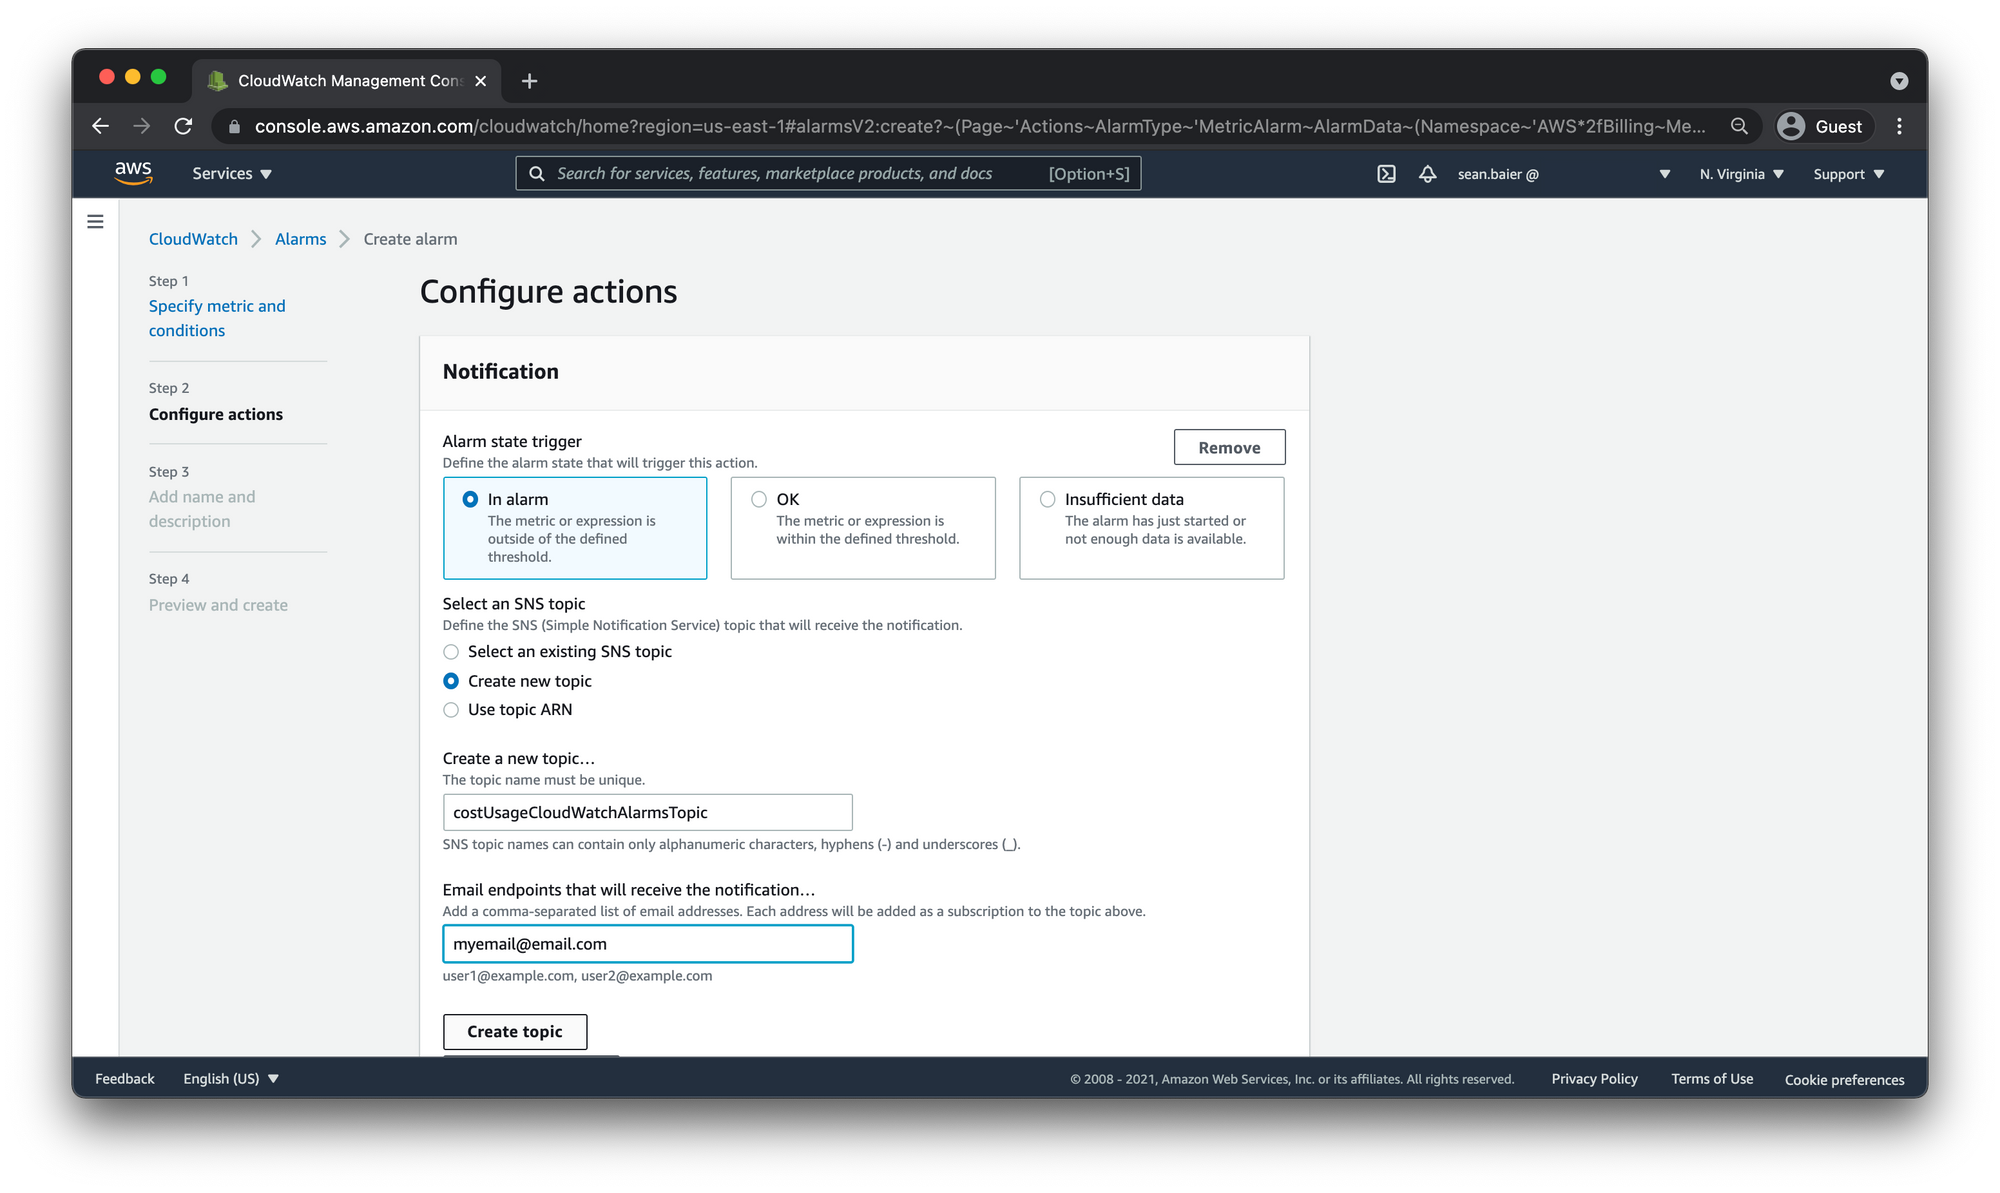2000x1193 pixels.
Task: Expand the Support menu
Action: point(1848,174)
